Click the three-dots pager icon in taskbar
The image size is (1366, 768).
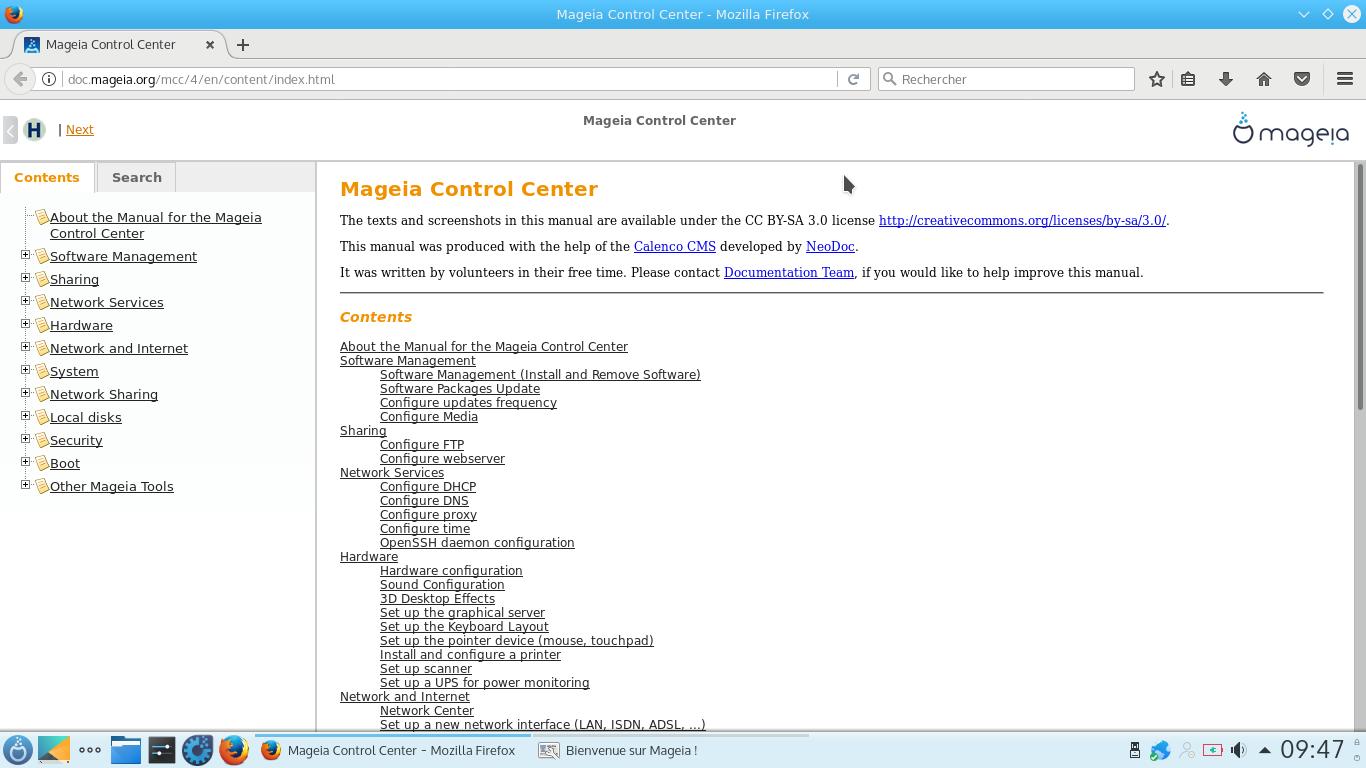[90, 750]
